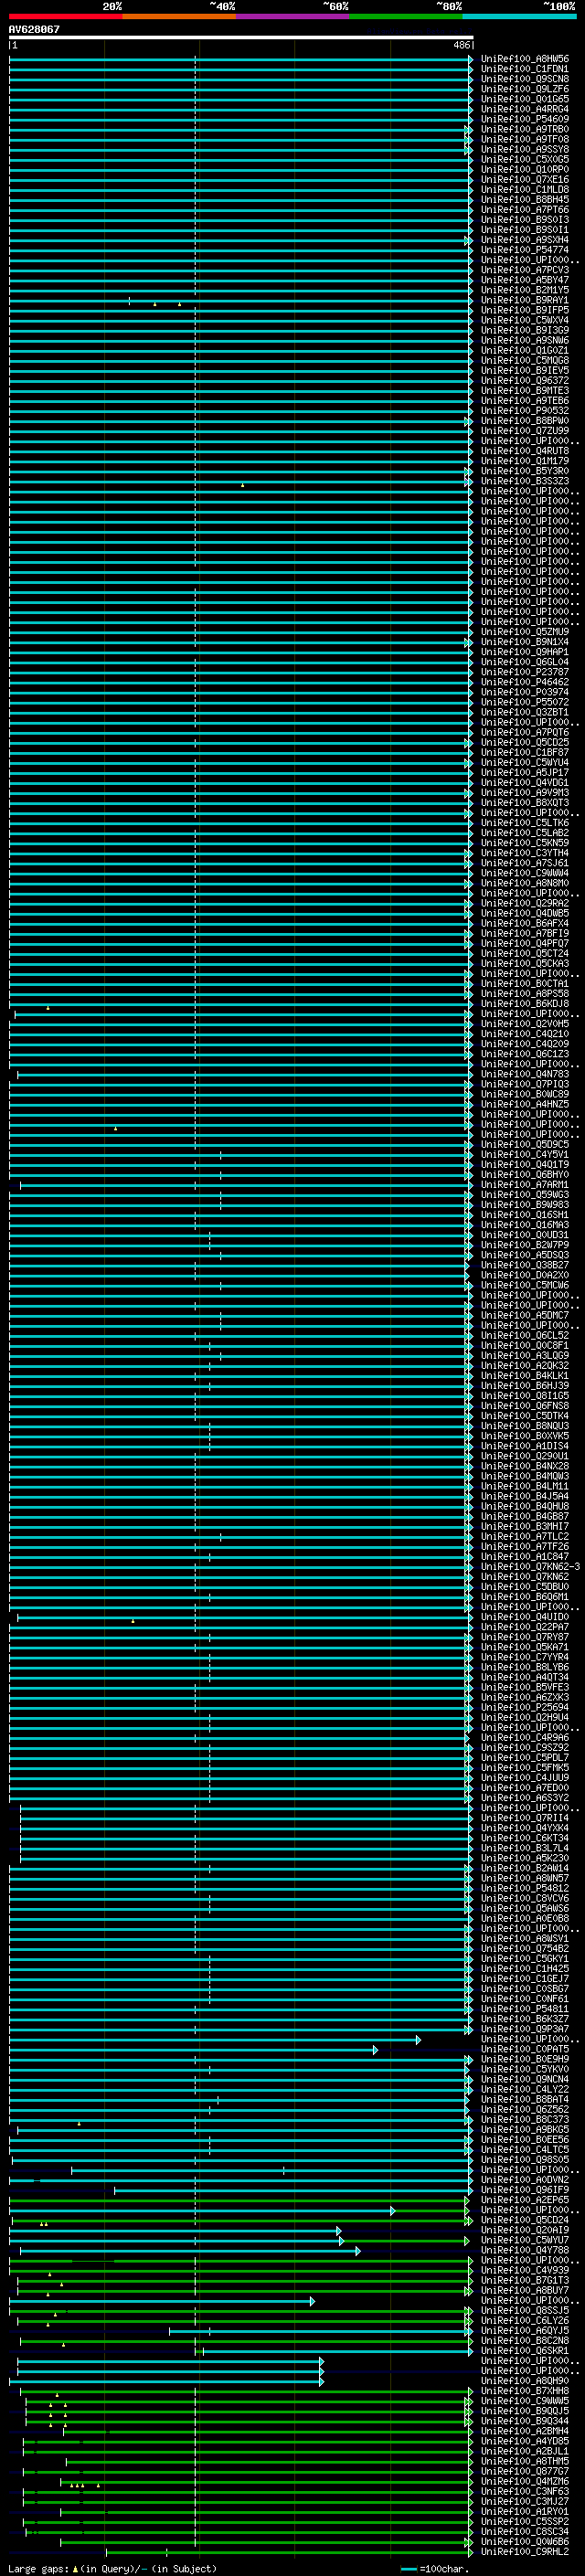Select hit label UniRef100_P54609

tap(525, 119)
